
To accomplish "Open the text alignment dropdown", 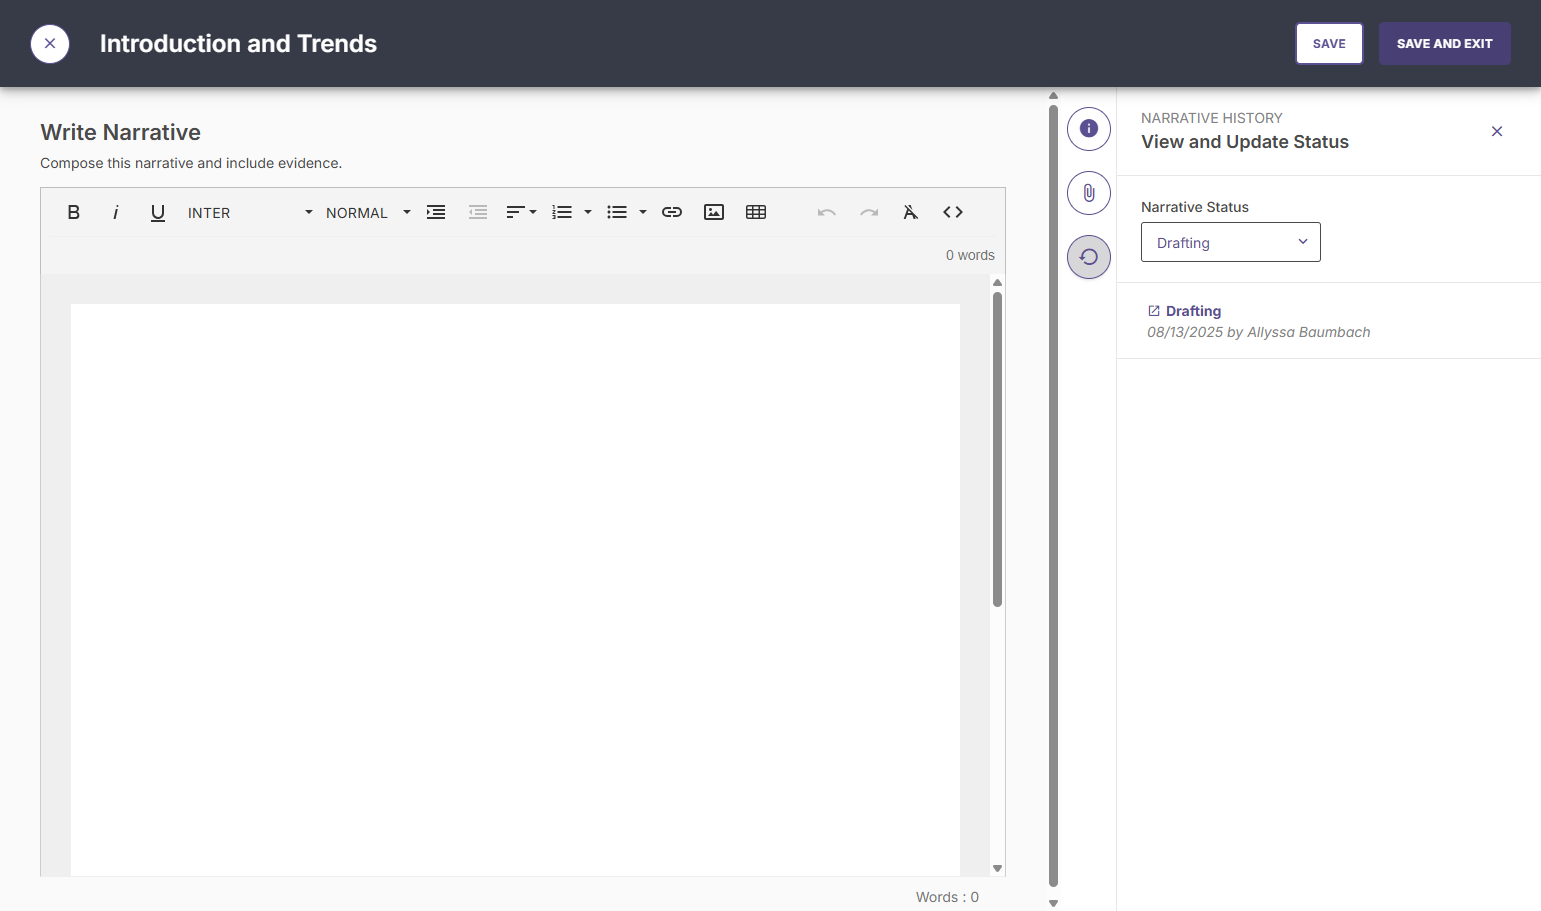I will click(521, 212).
